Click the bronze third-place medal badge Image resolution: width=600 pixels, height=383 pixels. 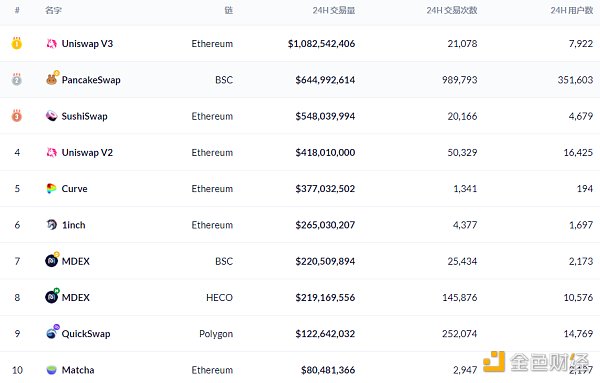coord(16,115)
